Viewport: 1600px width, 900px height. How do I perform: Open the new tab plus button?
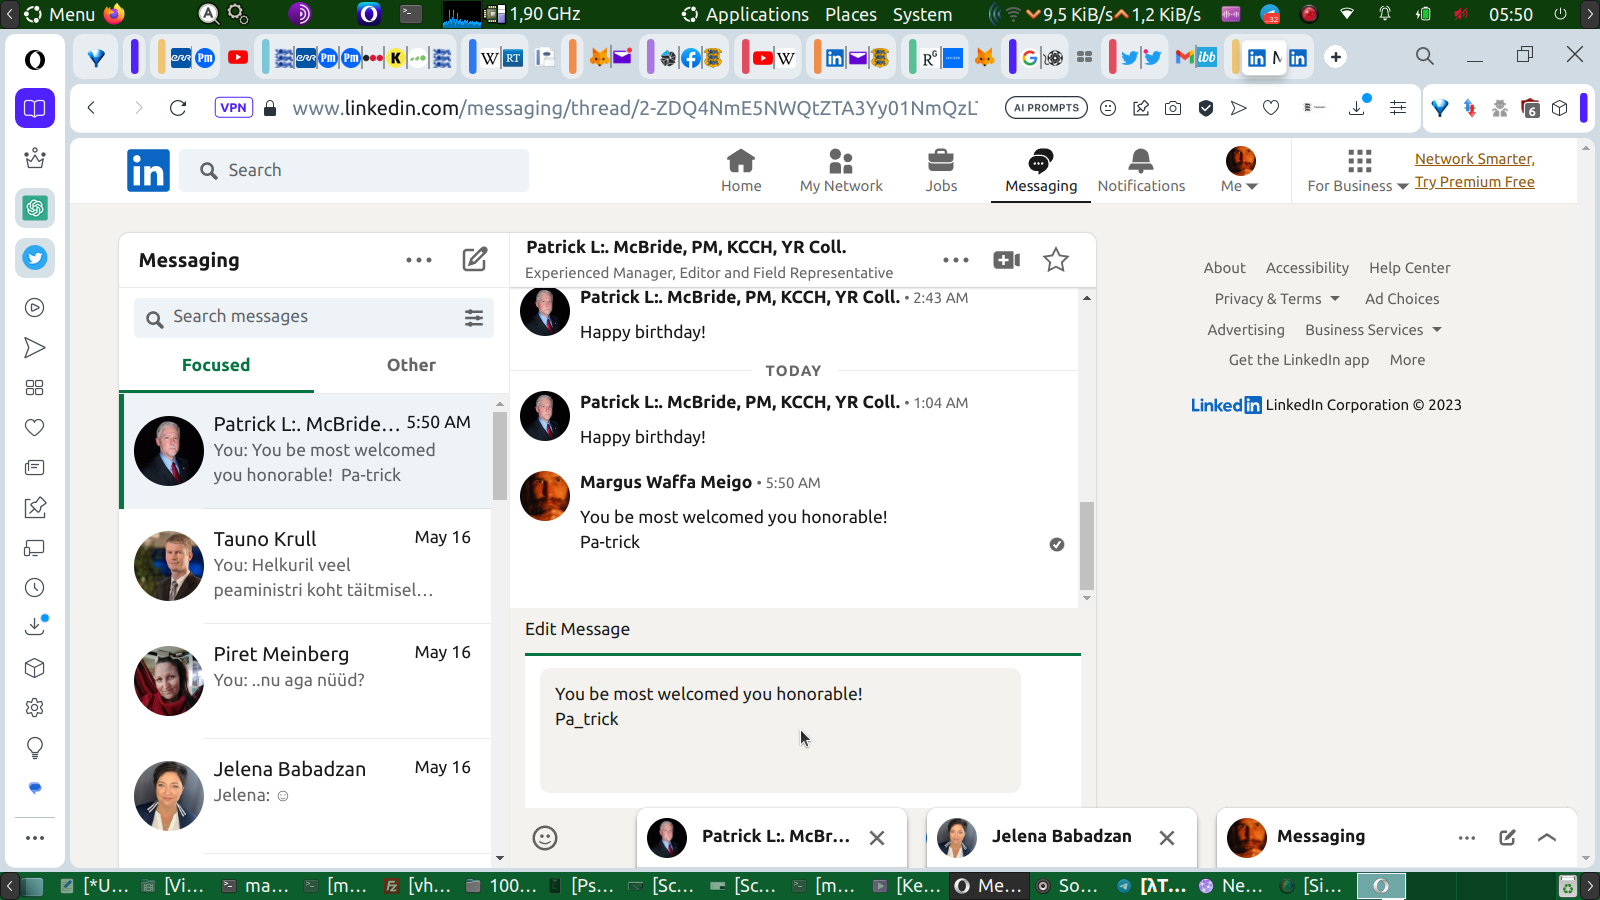tap(1335, 57)
